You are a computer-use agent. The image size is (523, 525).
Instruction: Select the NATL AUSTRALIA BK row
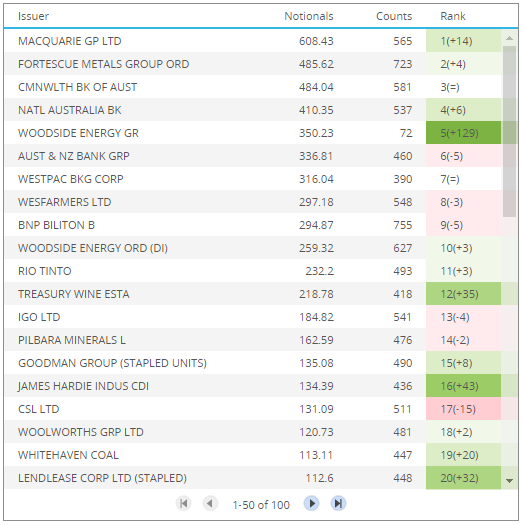pyautogui.click(x=253, y=110)
